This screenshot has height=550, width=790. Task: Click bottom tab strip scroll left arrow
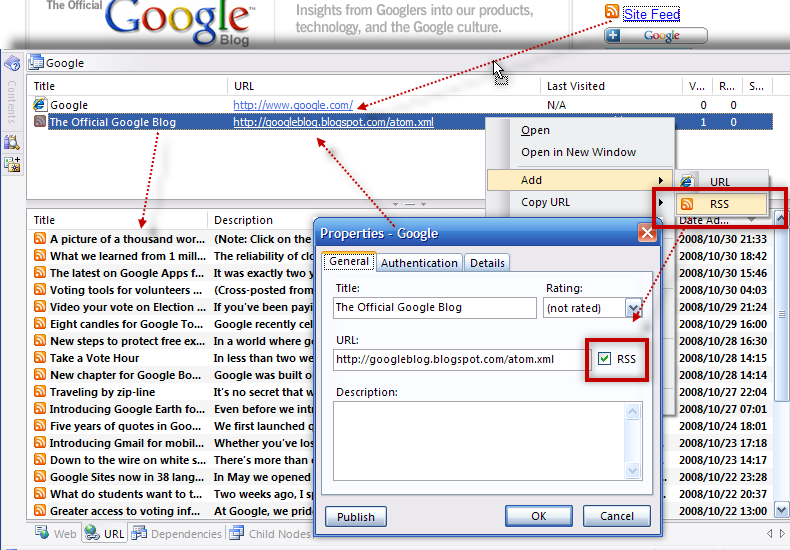pyautogui.click(x=769, y=533)
